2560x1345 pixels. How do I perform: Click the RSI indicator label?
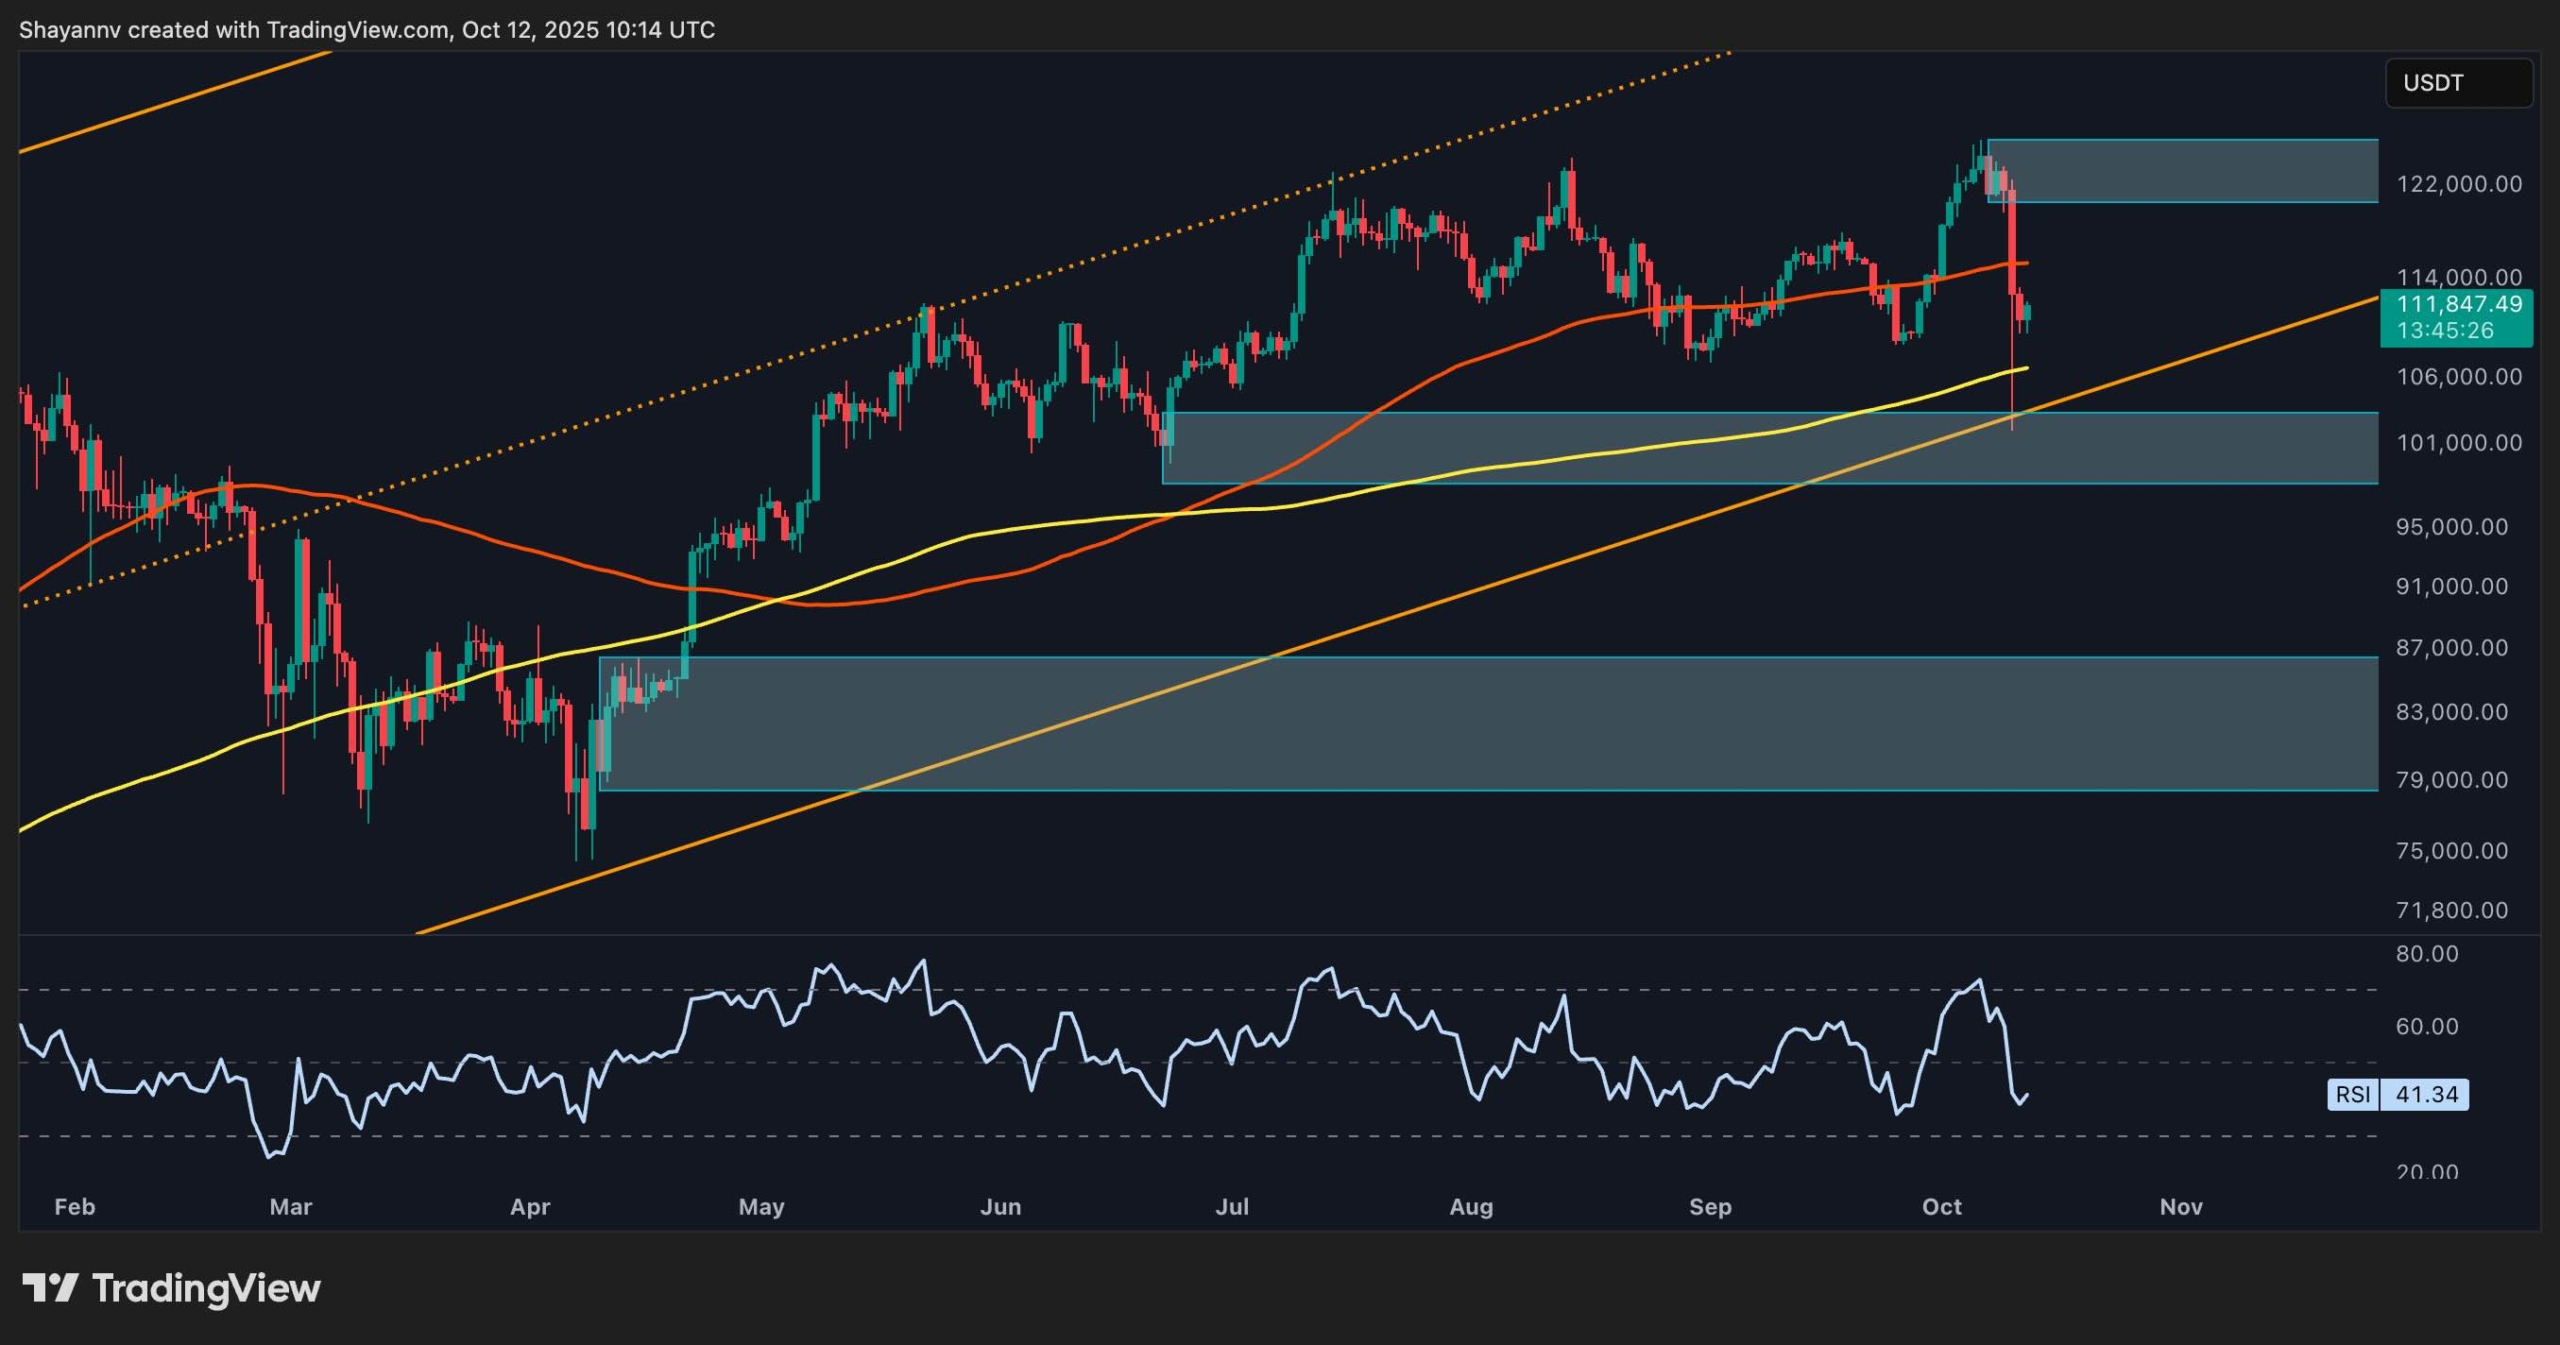[x=2356, y=1095]
